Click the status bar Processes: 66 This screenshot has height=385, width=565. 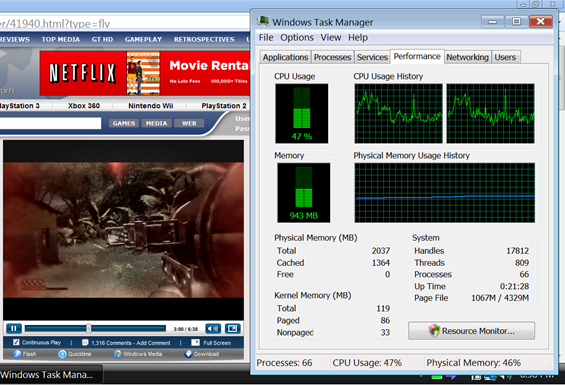[x=284, y=363]
